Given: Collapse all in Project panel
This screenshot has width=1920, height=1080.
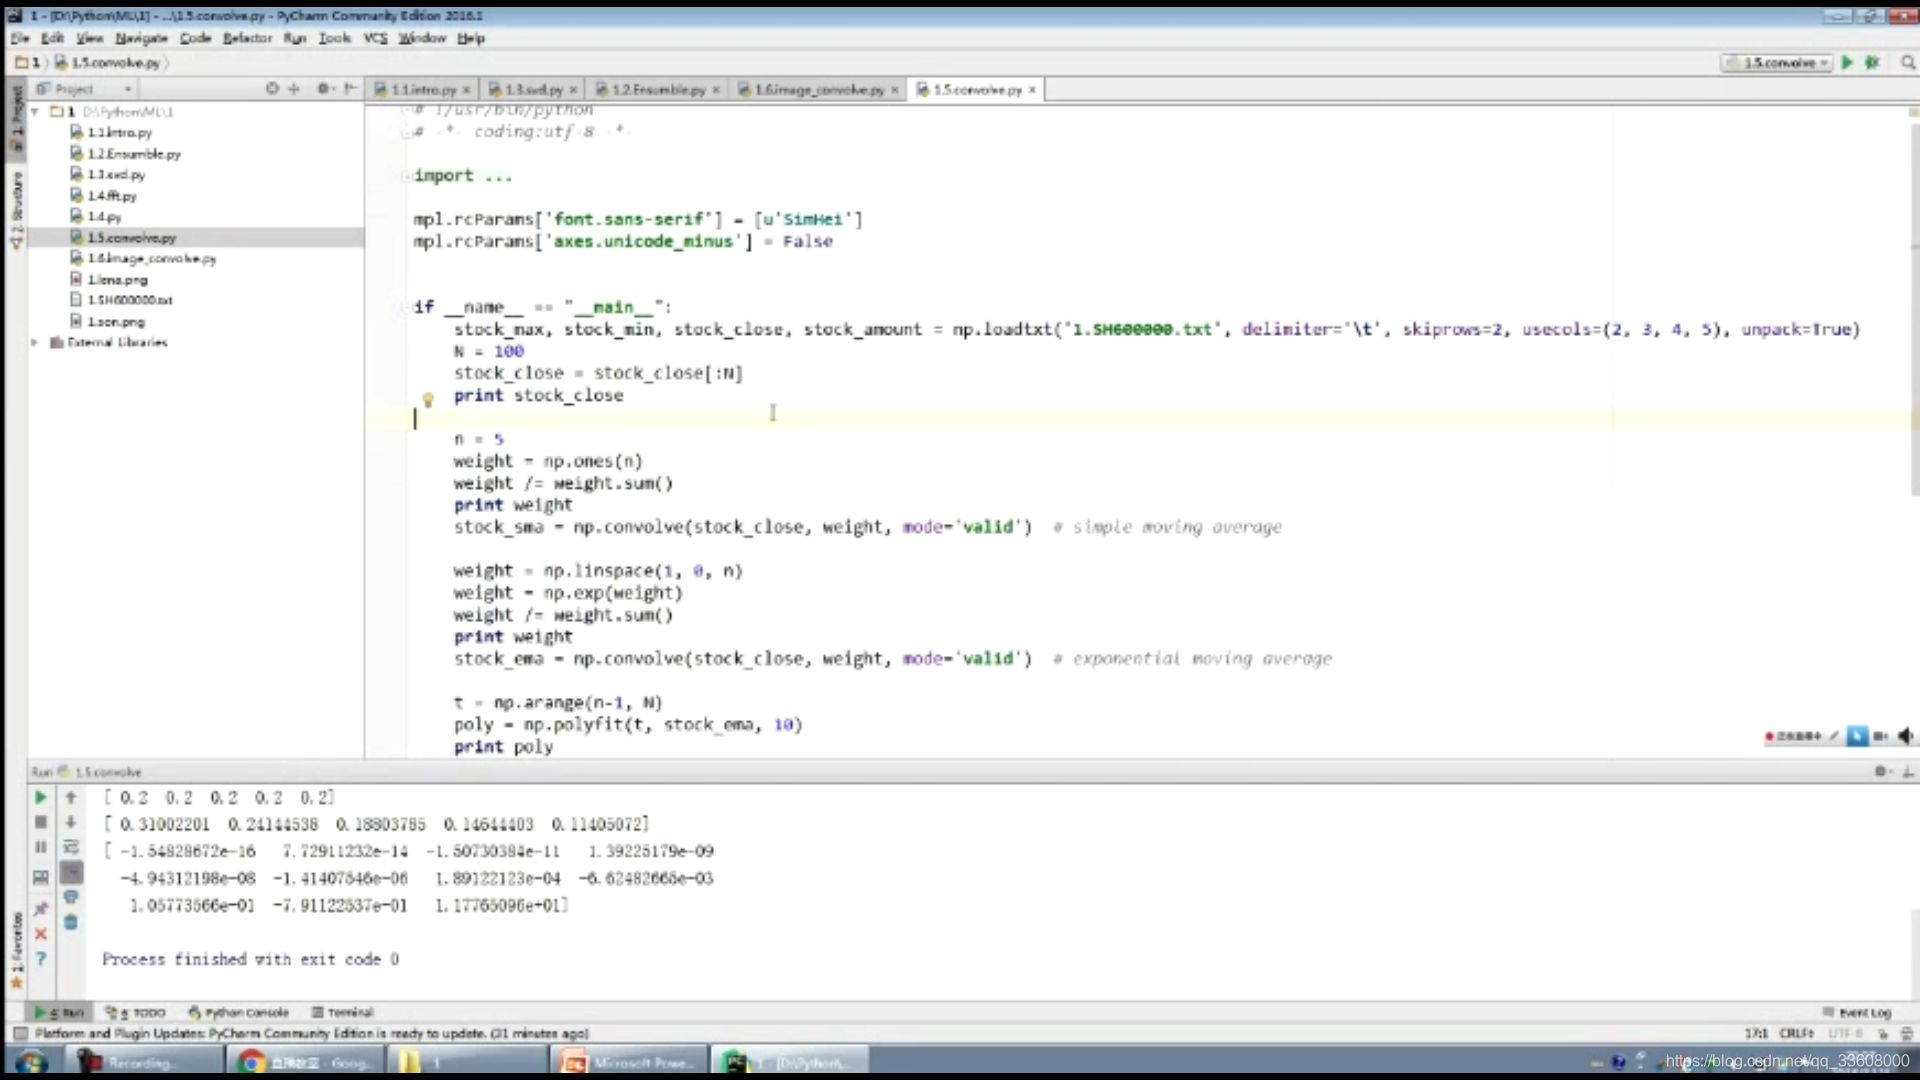Looking at the screenshot, I should [x=294, y=89].
